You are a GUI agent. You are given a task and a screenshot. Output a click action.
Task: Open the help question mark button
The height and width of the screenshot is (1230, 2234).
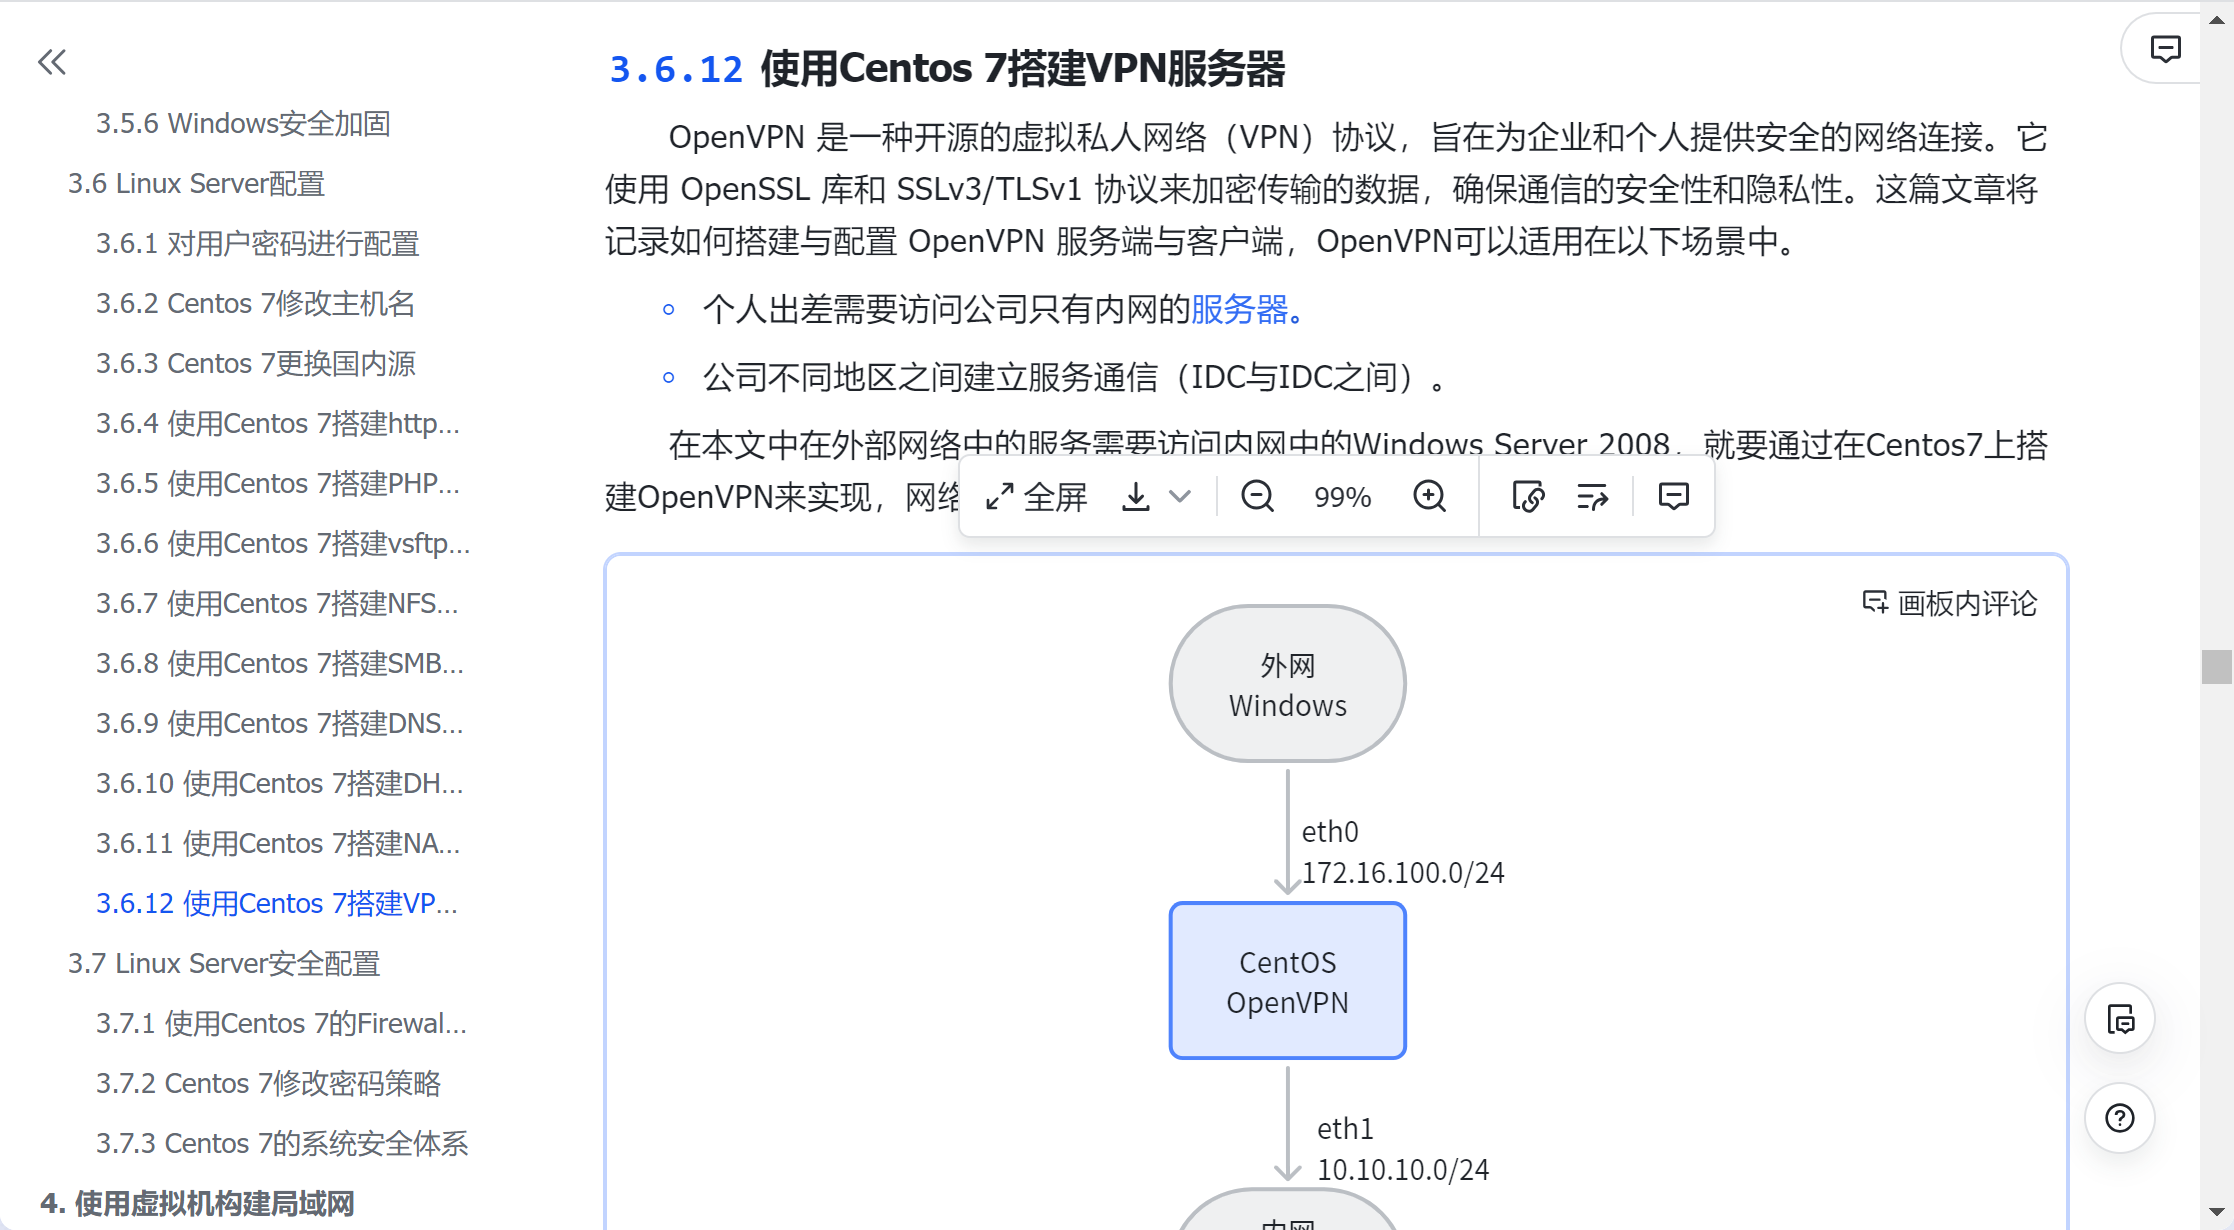(x=2120, y=1117)
